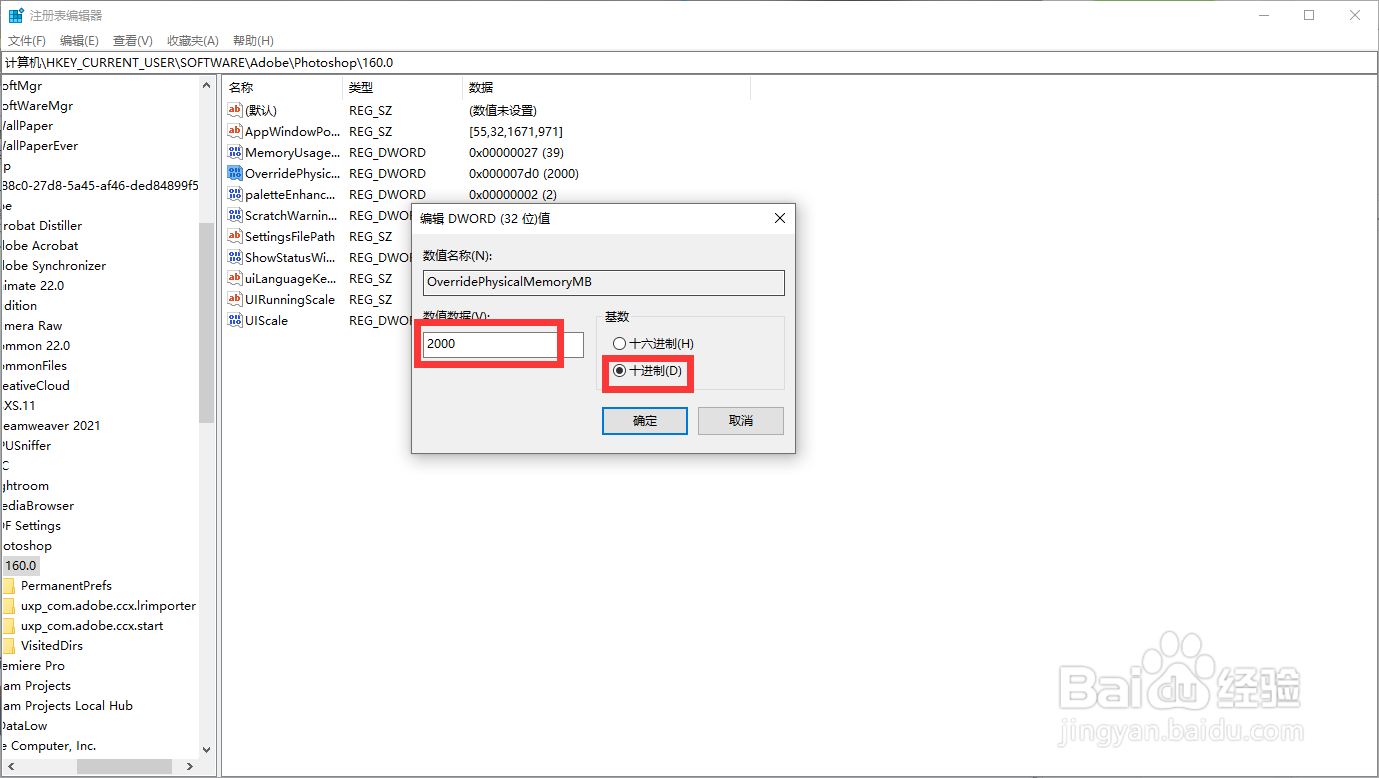The height and width of the screenshot is (778, 1379).
Task: Select the Adobe Synchronizer key in tree
Action: pos(53,266)
